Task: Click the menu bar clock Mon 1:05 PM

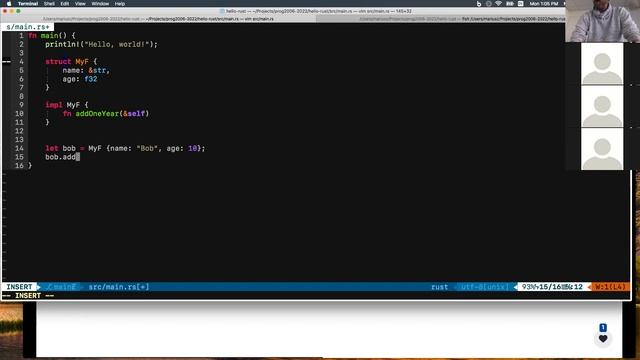Action: point(544,4)
